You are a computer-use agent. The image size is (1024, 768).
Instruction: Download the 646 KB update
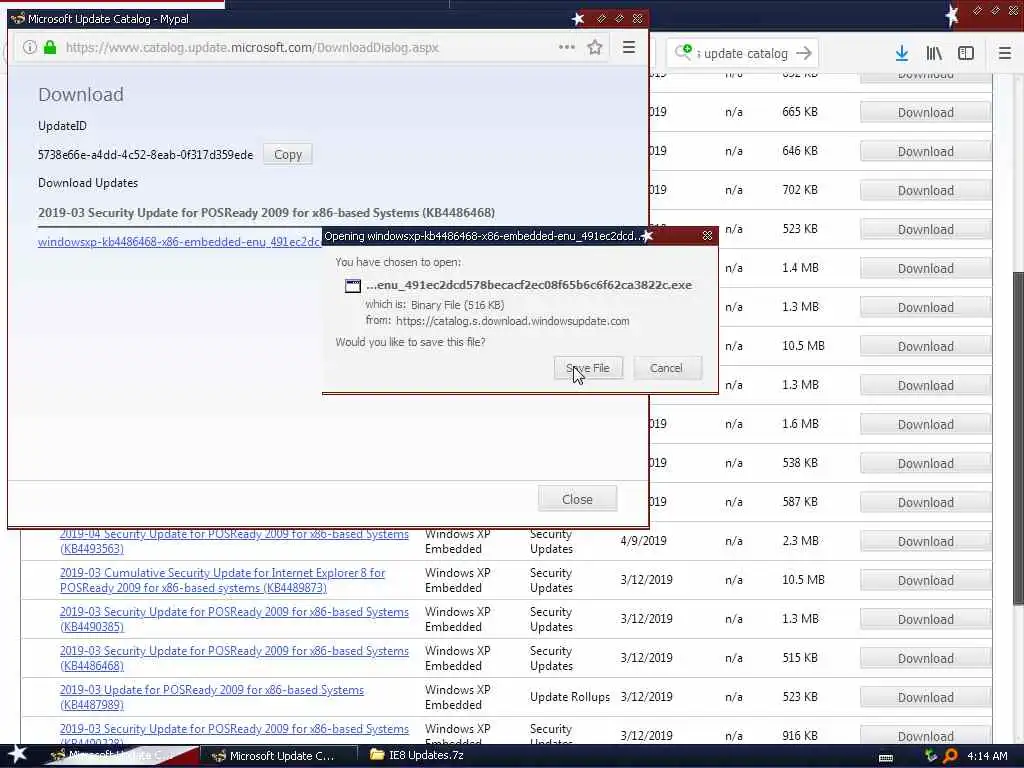[925, 152]
